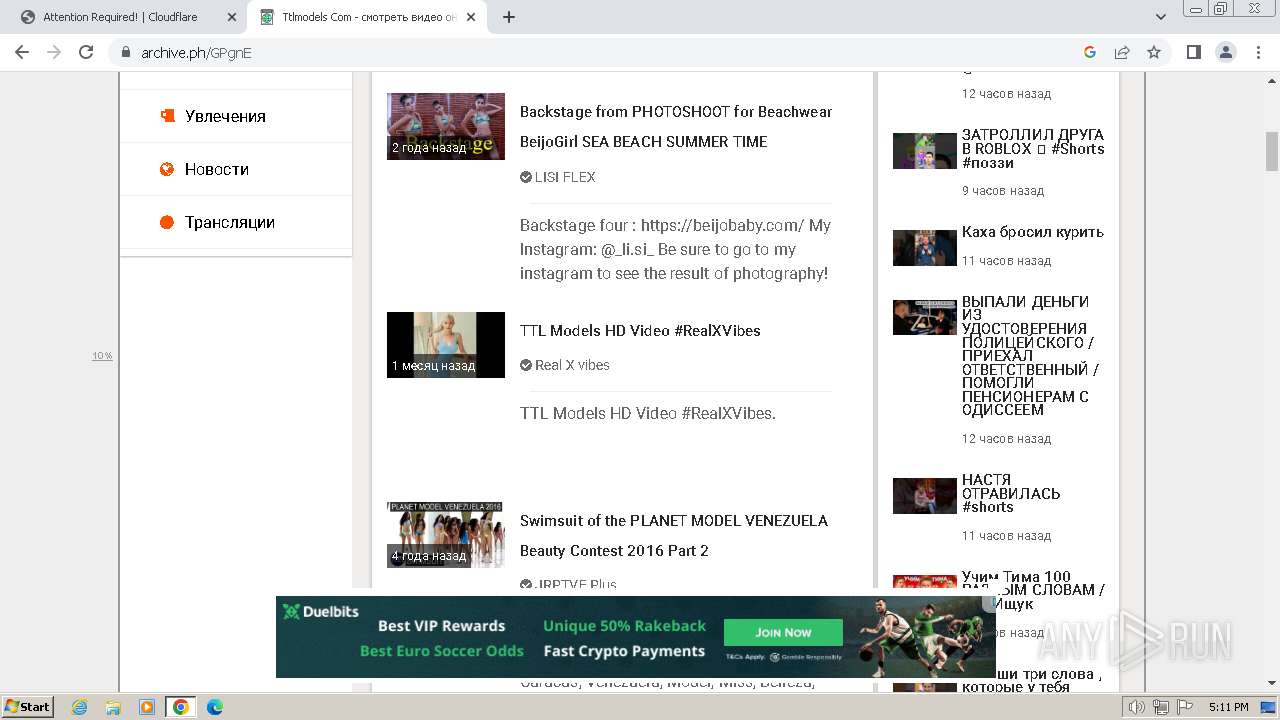Screen dimensions: 1280x720
Task: Open the volume control in system tray
Action: click(x=1136, y=707)
